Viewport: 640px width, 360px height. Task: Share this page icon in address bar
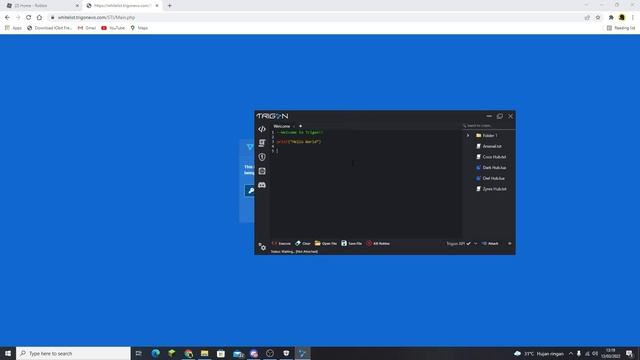coord(587,18)
